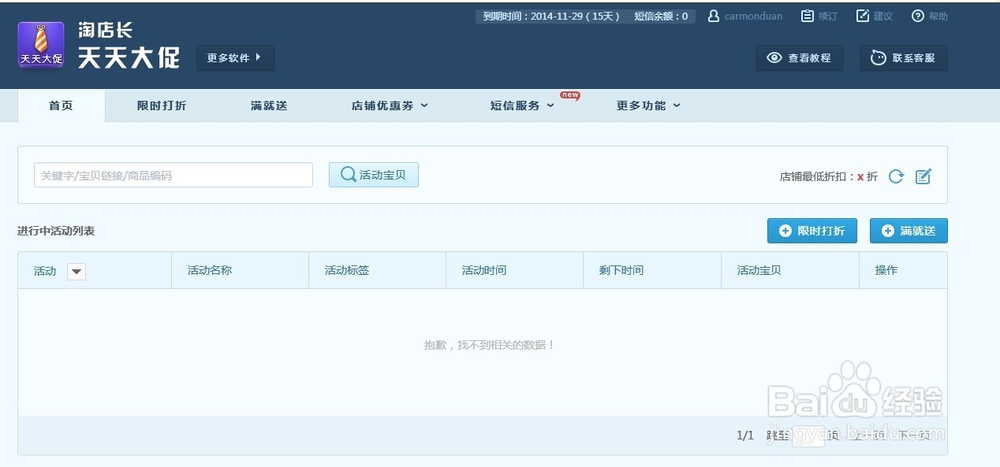The image size is (1000, 467).
Task: Expand the 短信服务 dropdown menu
Action: coord(522,106)
